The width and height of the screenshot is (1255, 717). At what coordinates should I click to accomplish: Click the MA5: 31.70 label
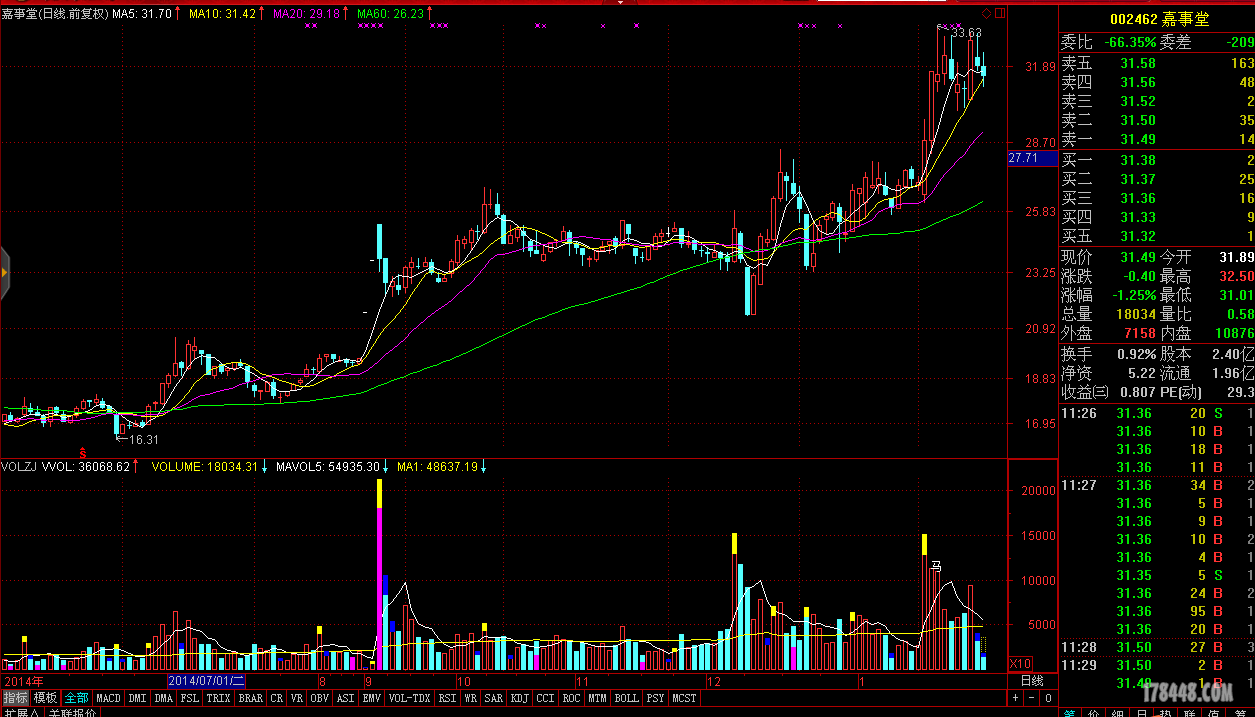coord(142,14)
